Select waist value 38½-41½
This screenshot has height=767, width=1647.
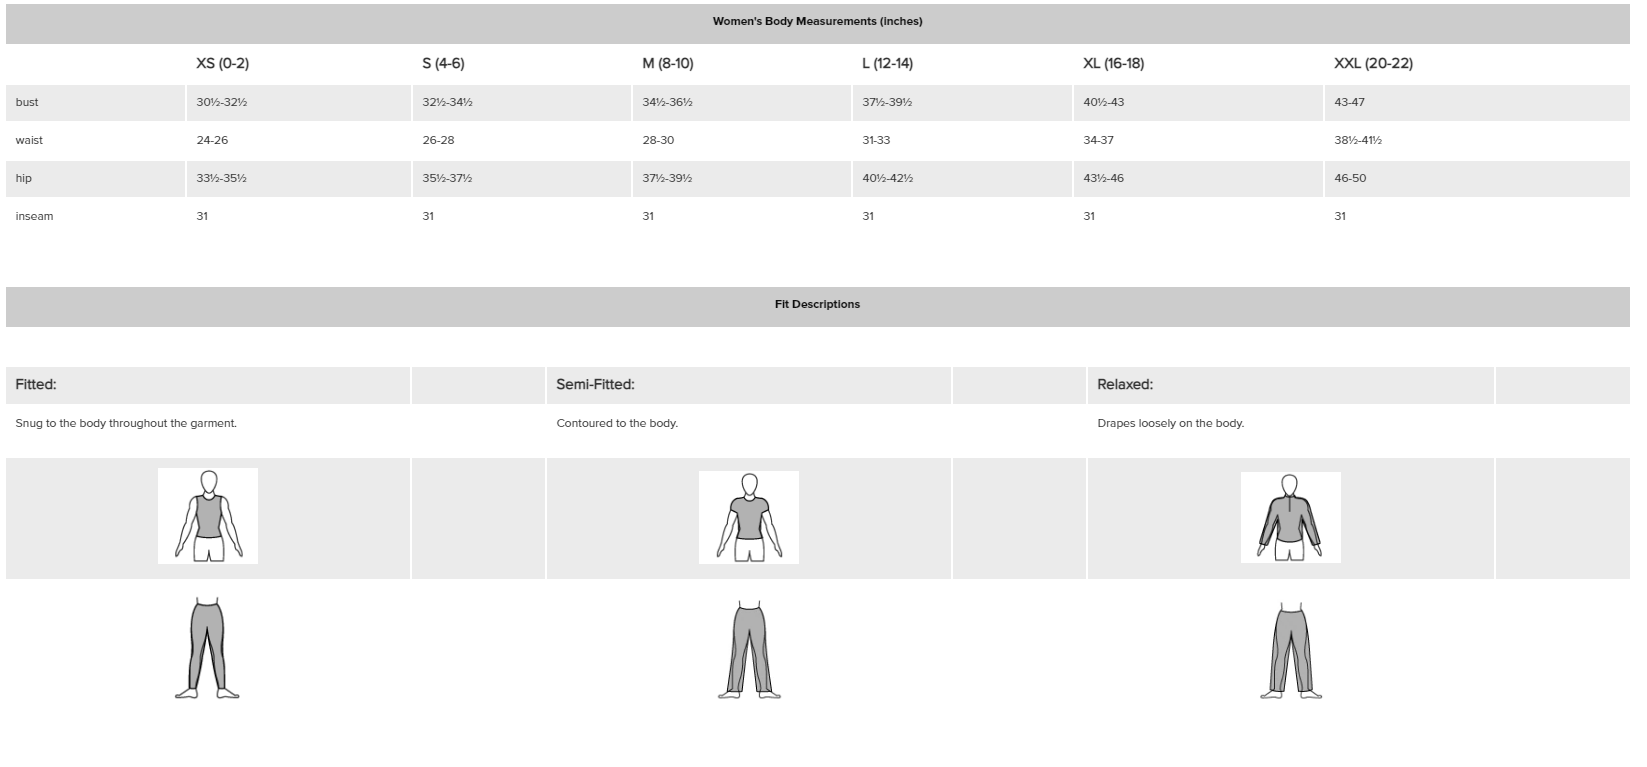tap(1358, 140)
